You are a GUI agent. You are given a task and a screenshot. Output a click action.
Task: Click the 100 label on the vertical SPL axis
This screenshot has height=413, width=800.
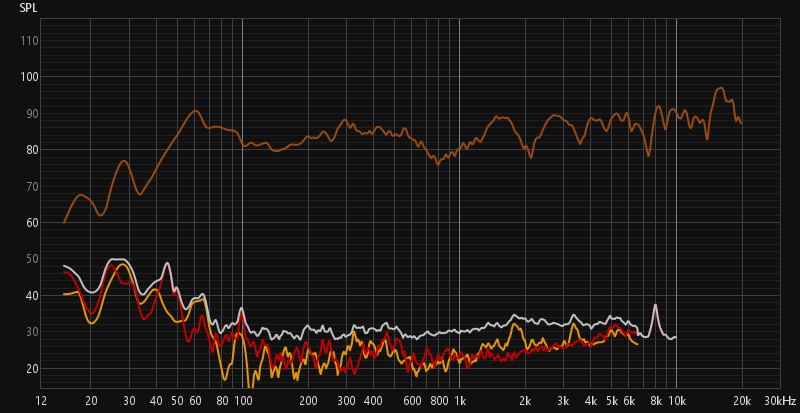pos(28,77)
